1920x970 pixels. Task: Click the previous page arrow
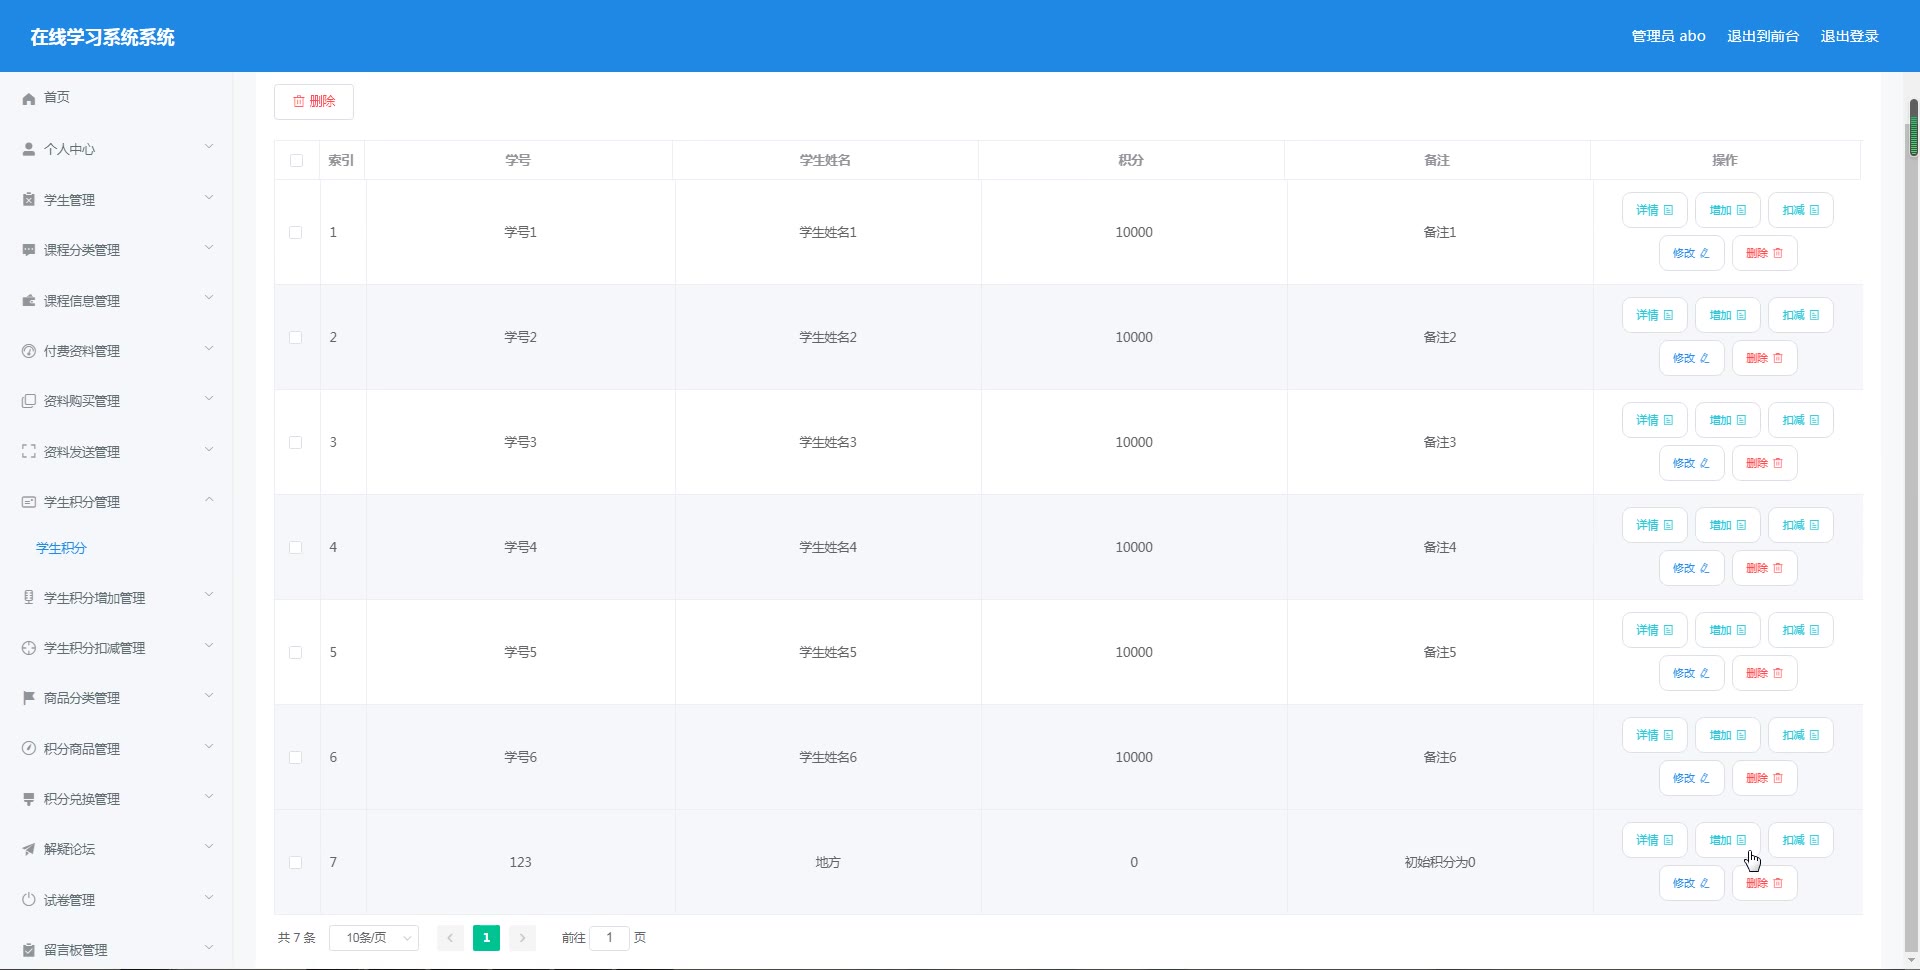pos(450,938)
